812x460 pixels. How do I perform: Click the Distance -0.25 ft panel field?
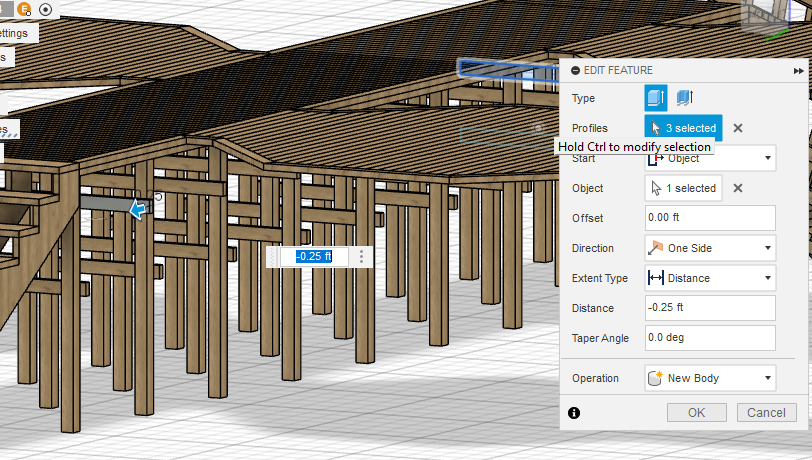click(x=710, y=308)
